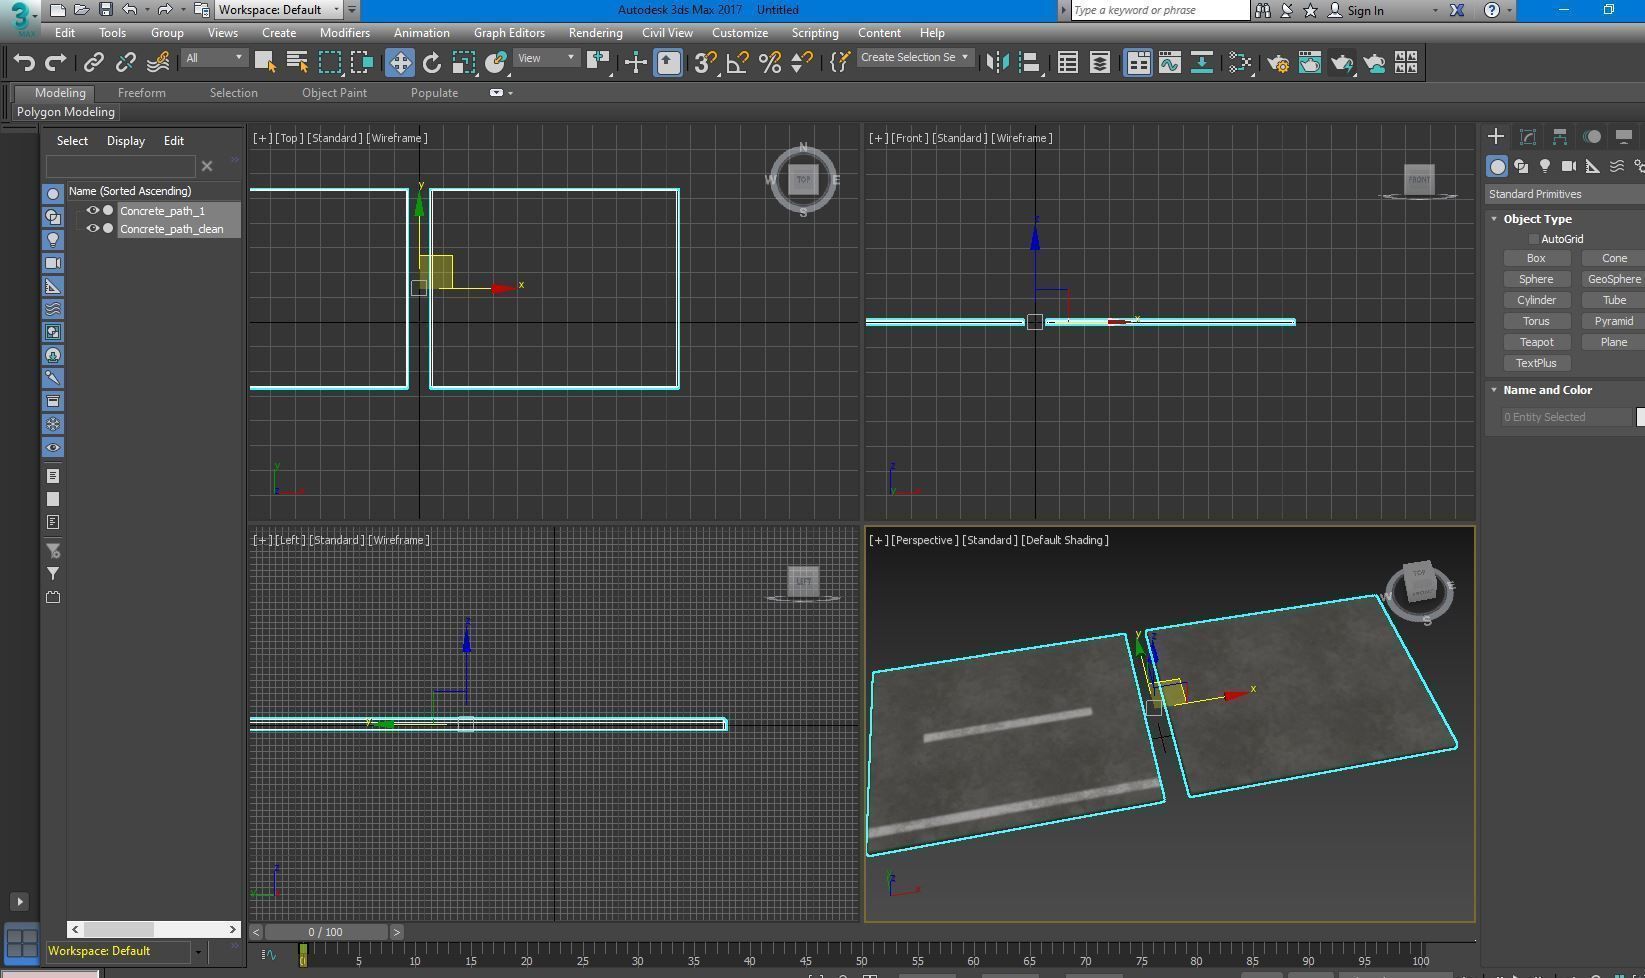Click the Teapot button
Viewport: 1645px width, 978px height.
click(1536, 342)
